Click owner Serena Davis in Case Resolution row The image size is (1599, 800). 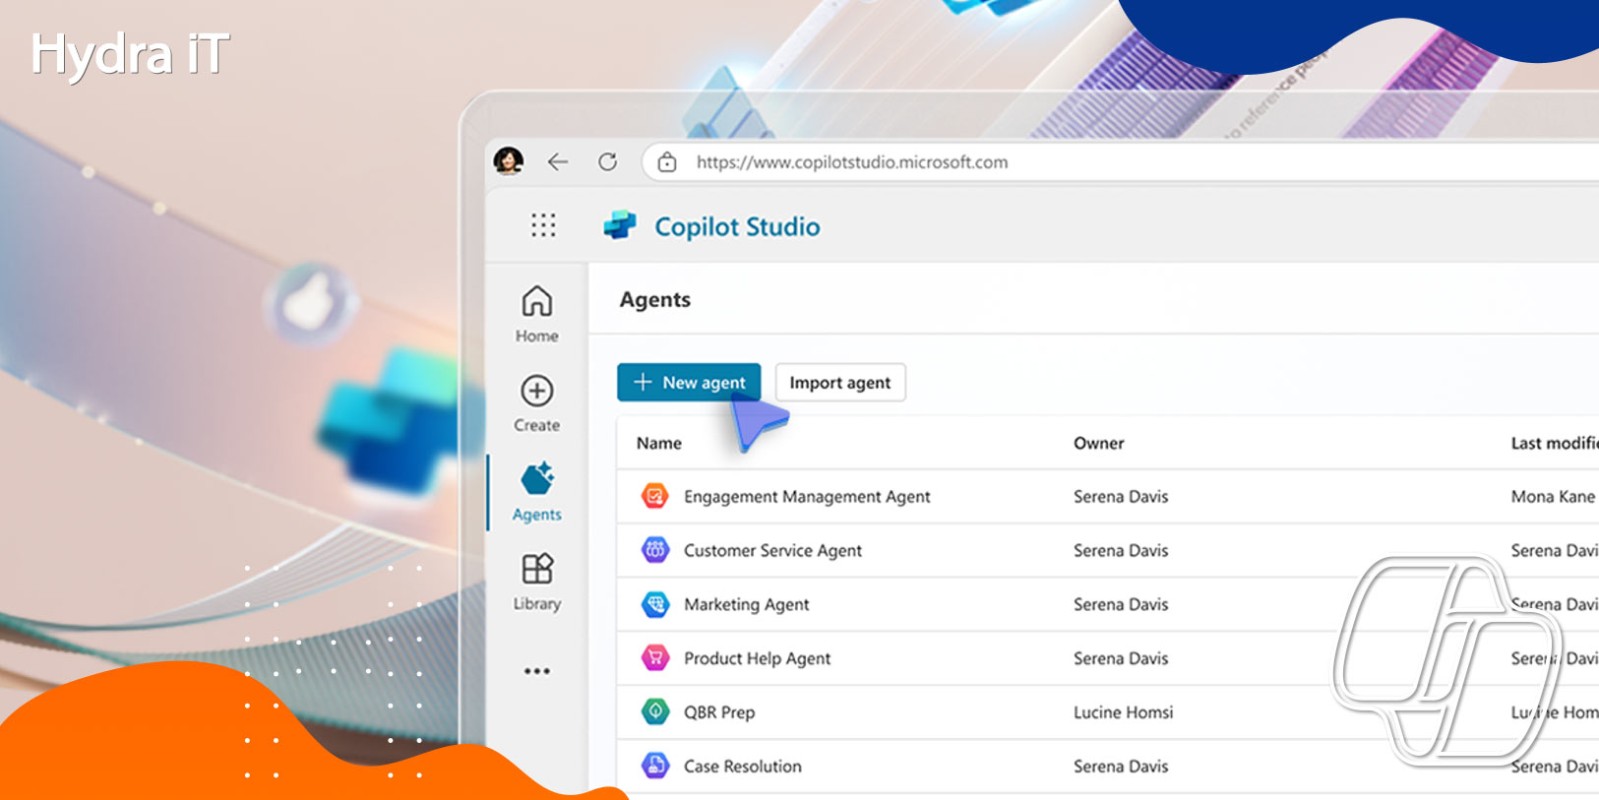point(1121,767)
